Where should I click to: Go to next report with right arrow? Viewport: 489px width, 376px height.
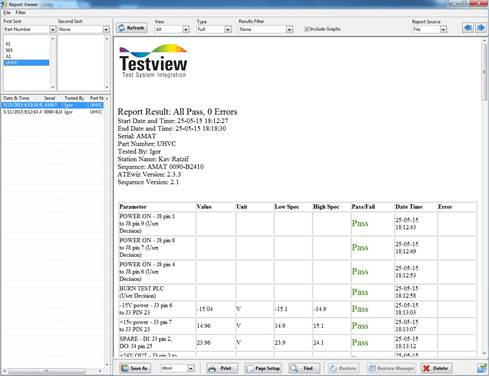481,28
